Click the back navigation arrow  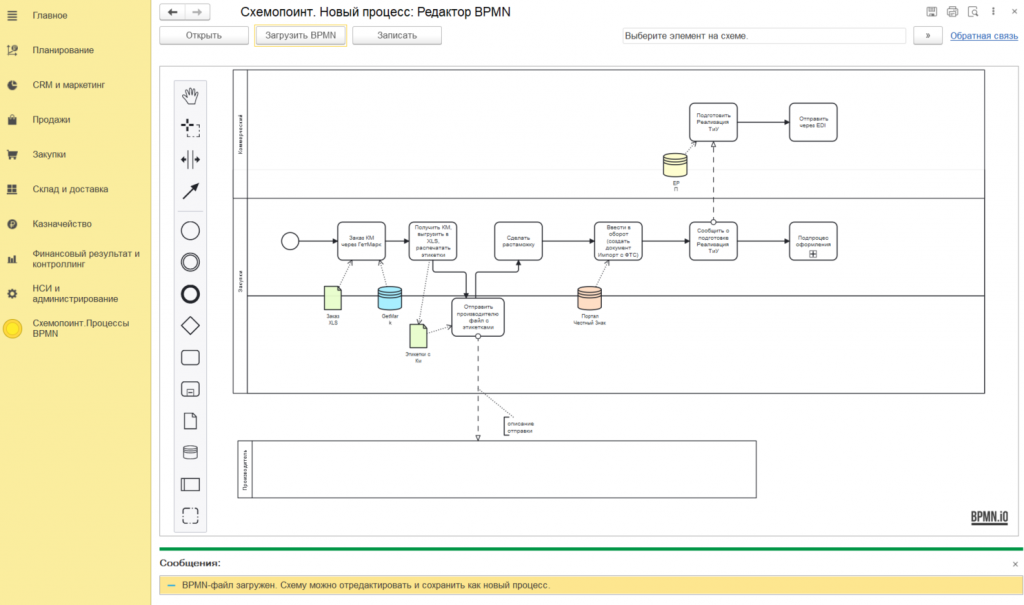click(172, 12)
